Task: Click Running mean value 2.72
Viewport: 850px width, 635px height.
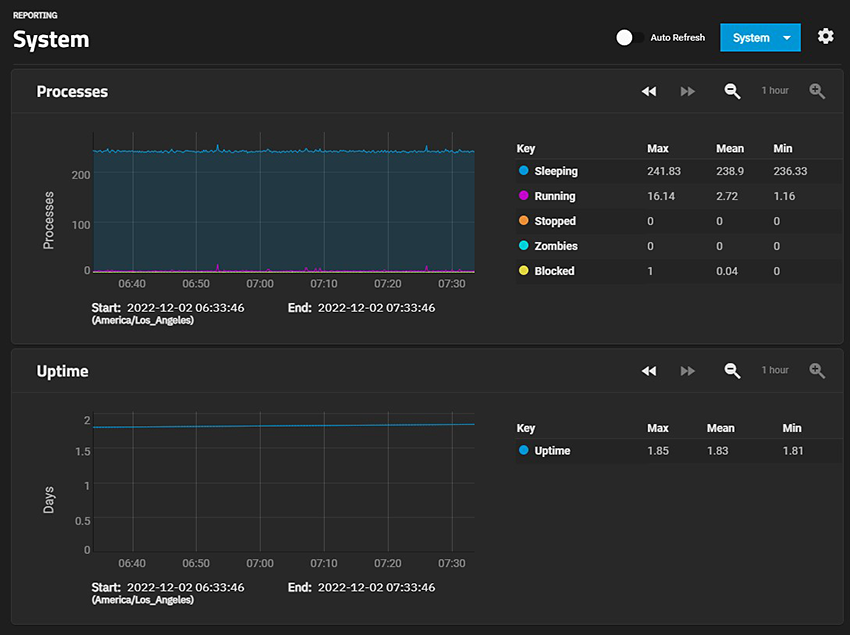Action: click(726, 196)
